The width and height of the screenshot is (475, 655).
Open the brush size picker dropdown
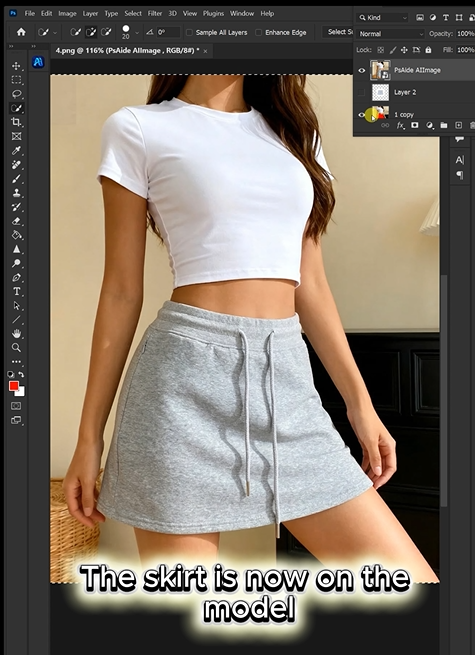137,33
